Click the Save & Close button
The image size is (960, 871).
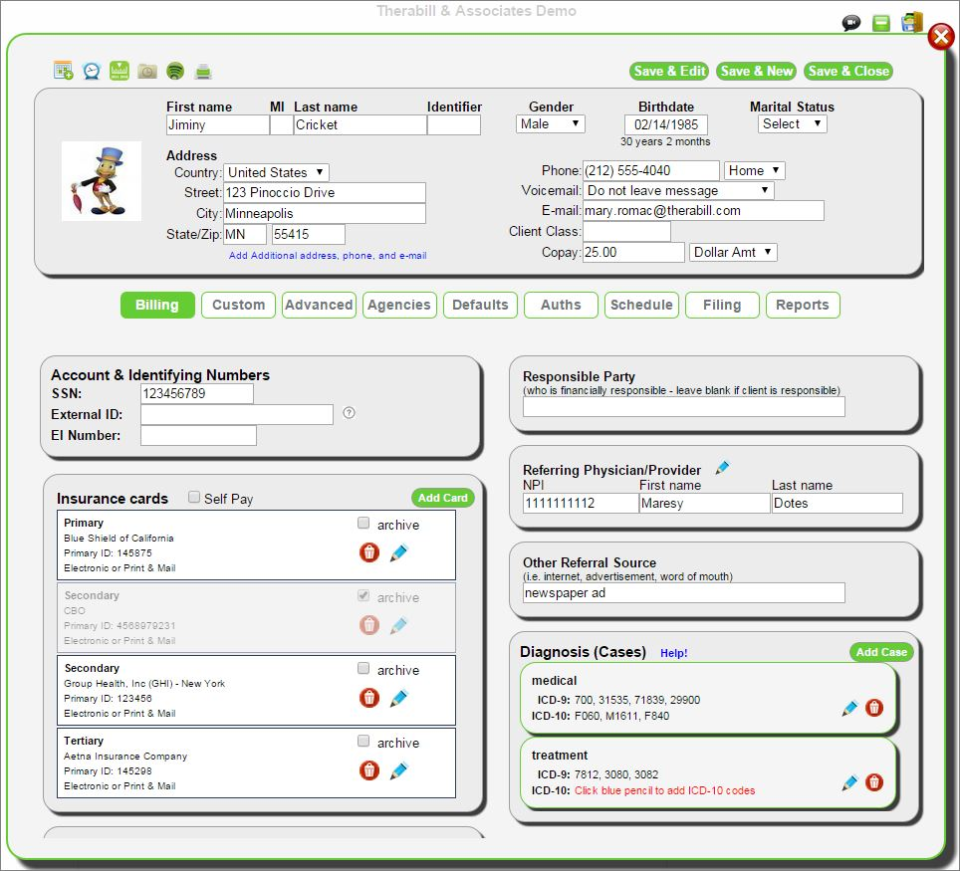(848, 71)
